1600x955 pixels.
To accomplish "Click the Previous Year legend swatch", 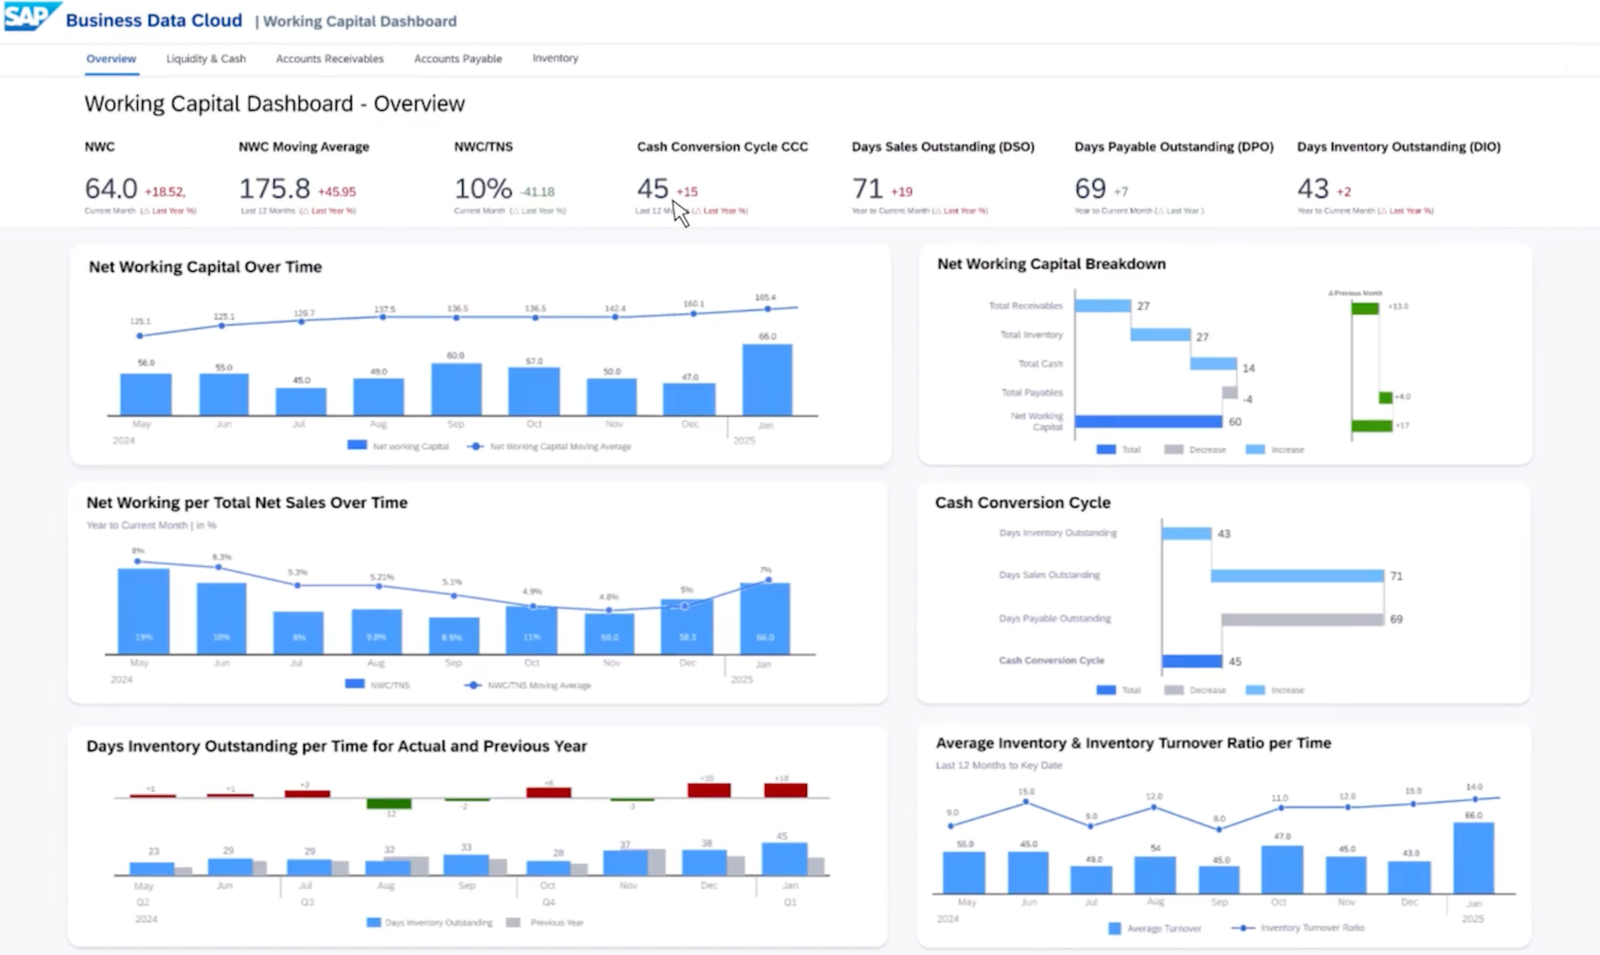I will 513,922.
